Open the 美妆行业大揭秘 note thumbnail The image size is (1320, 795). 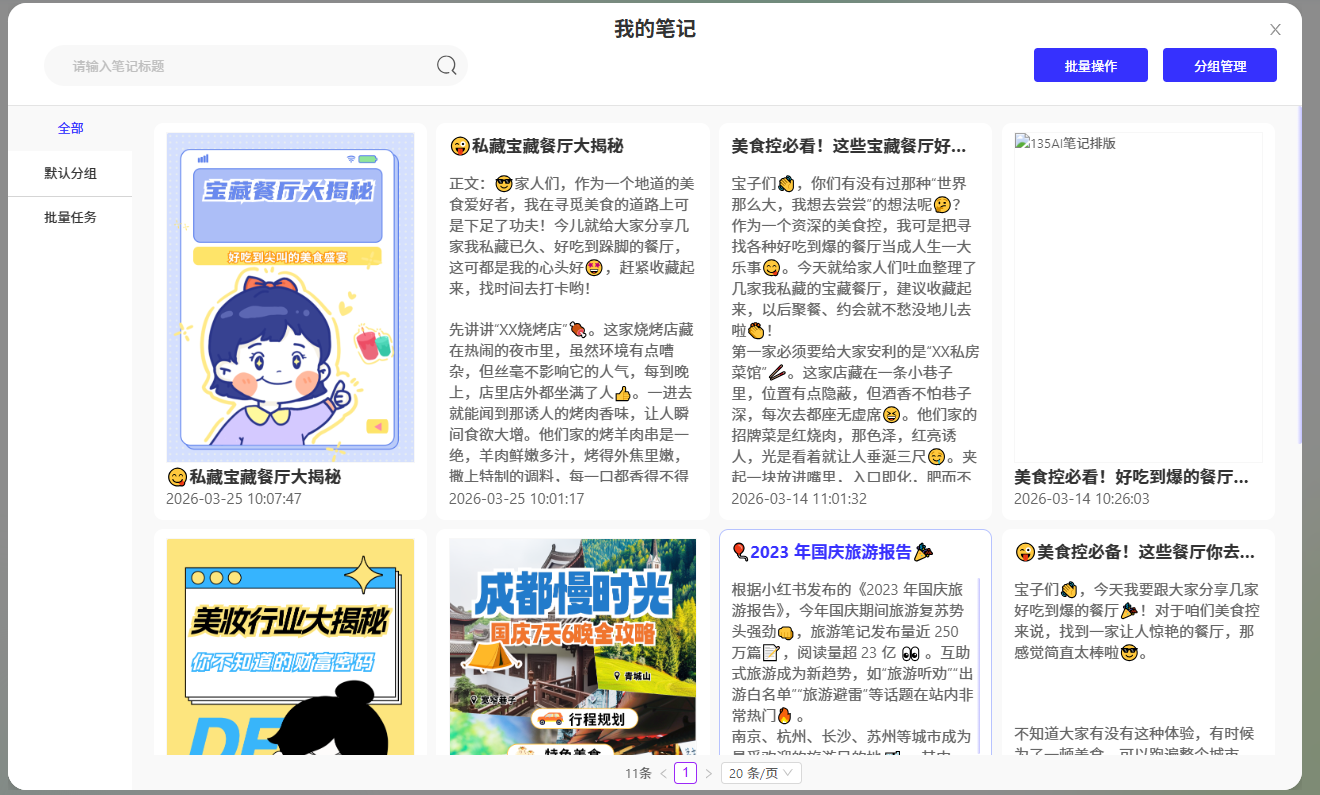[290, 647]
